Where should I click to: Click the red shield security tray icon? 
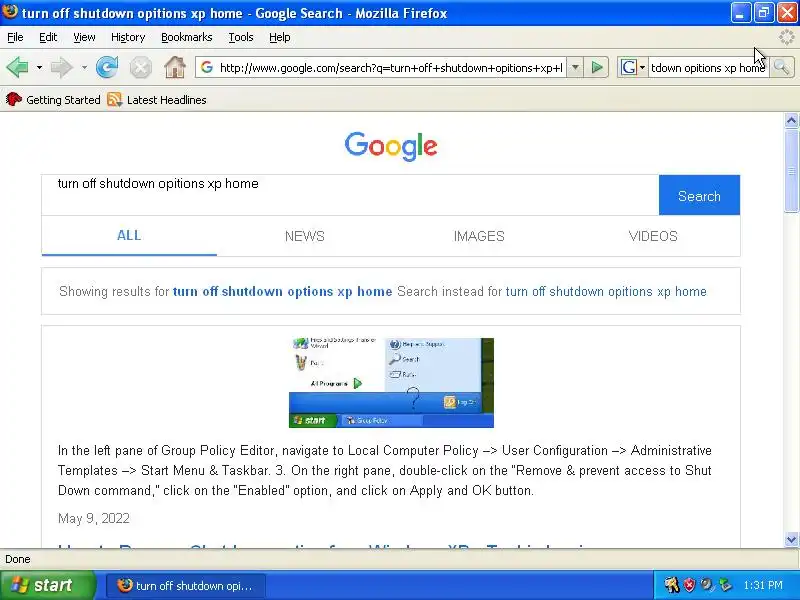coord(689,585)
